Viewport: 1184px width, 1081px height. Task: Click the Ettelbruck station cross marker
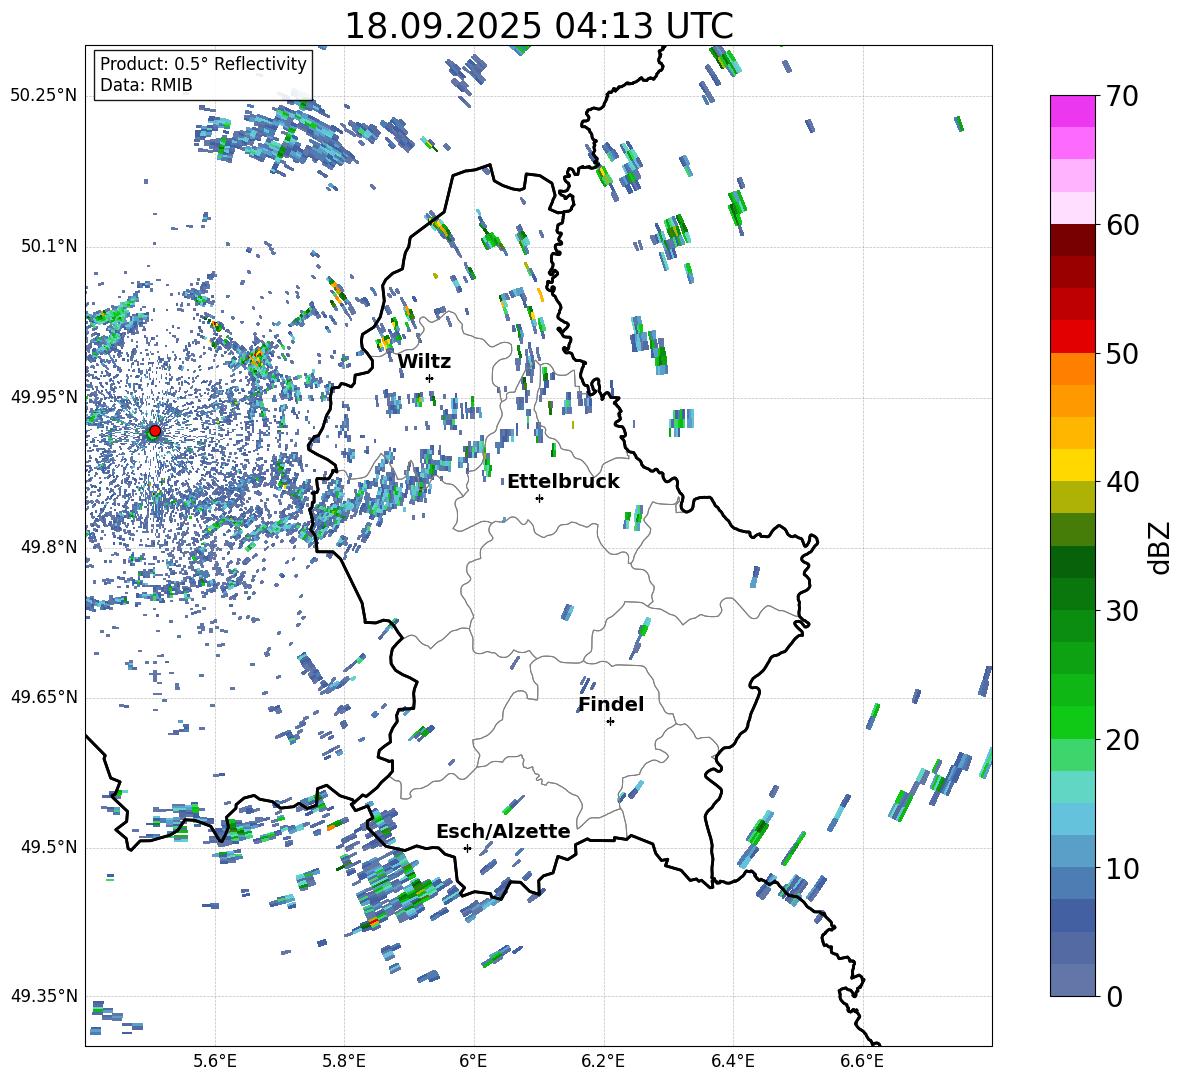pyautogui.click(x=539, y=498)
